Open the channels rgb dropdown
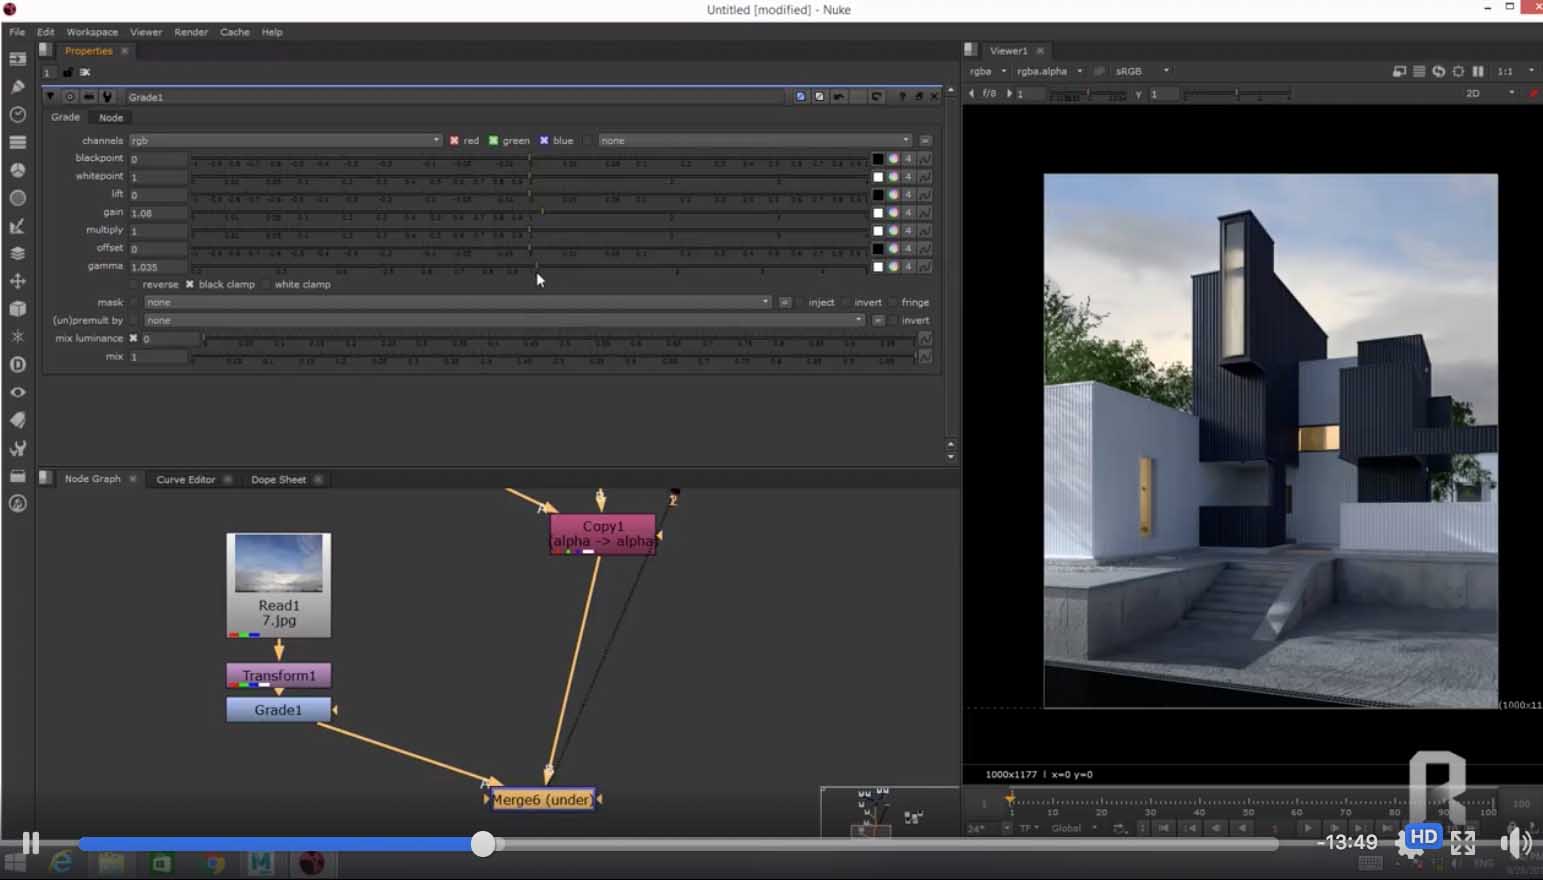The height and width of the screenshot is (880, 1543). [x=285, y=141]
